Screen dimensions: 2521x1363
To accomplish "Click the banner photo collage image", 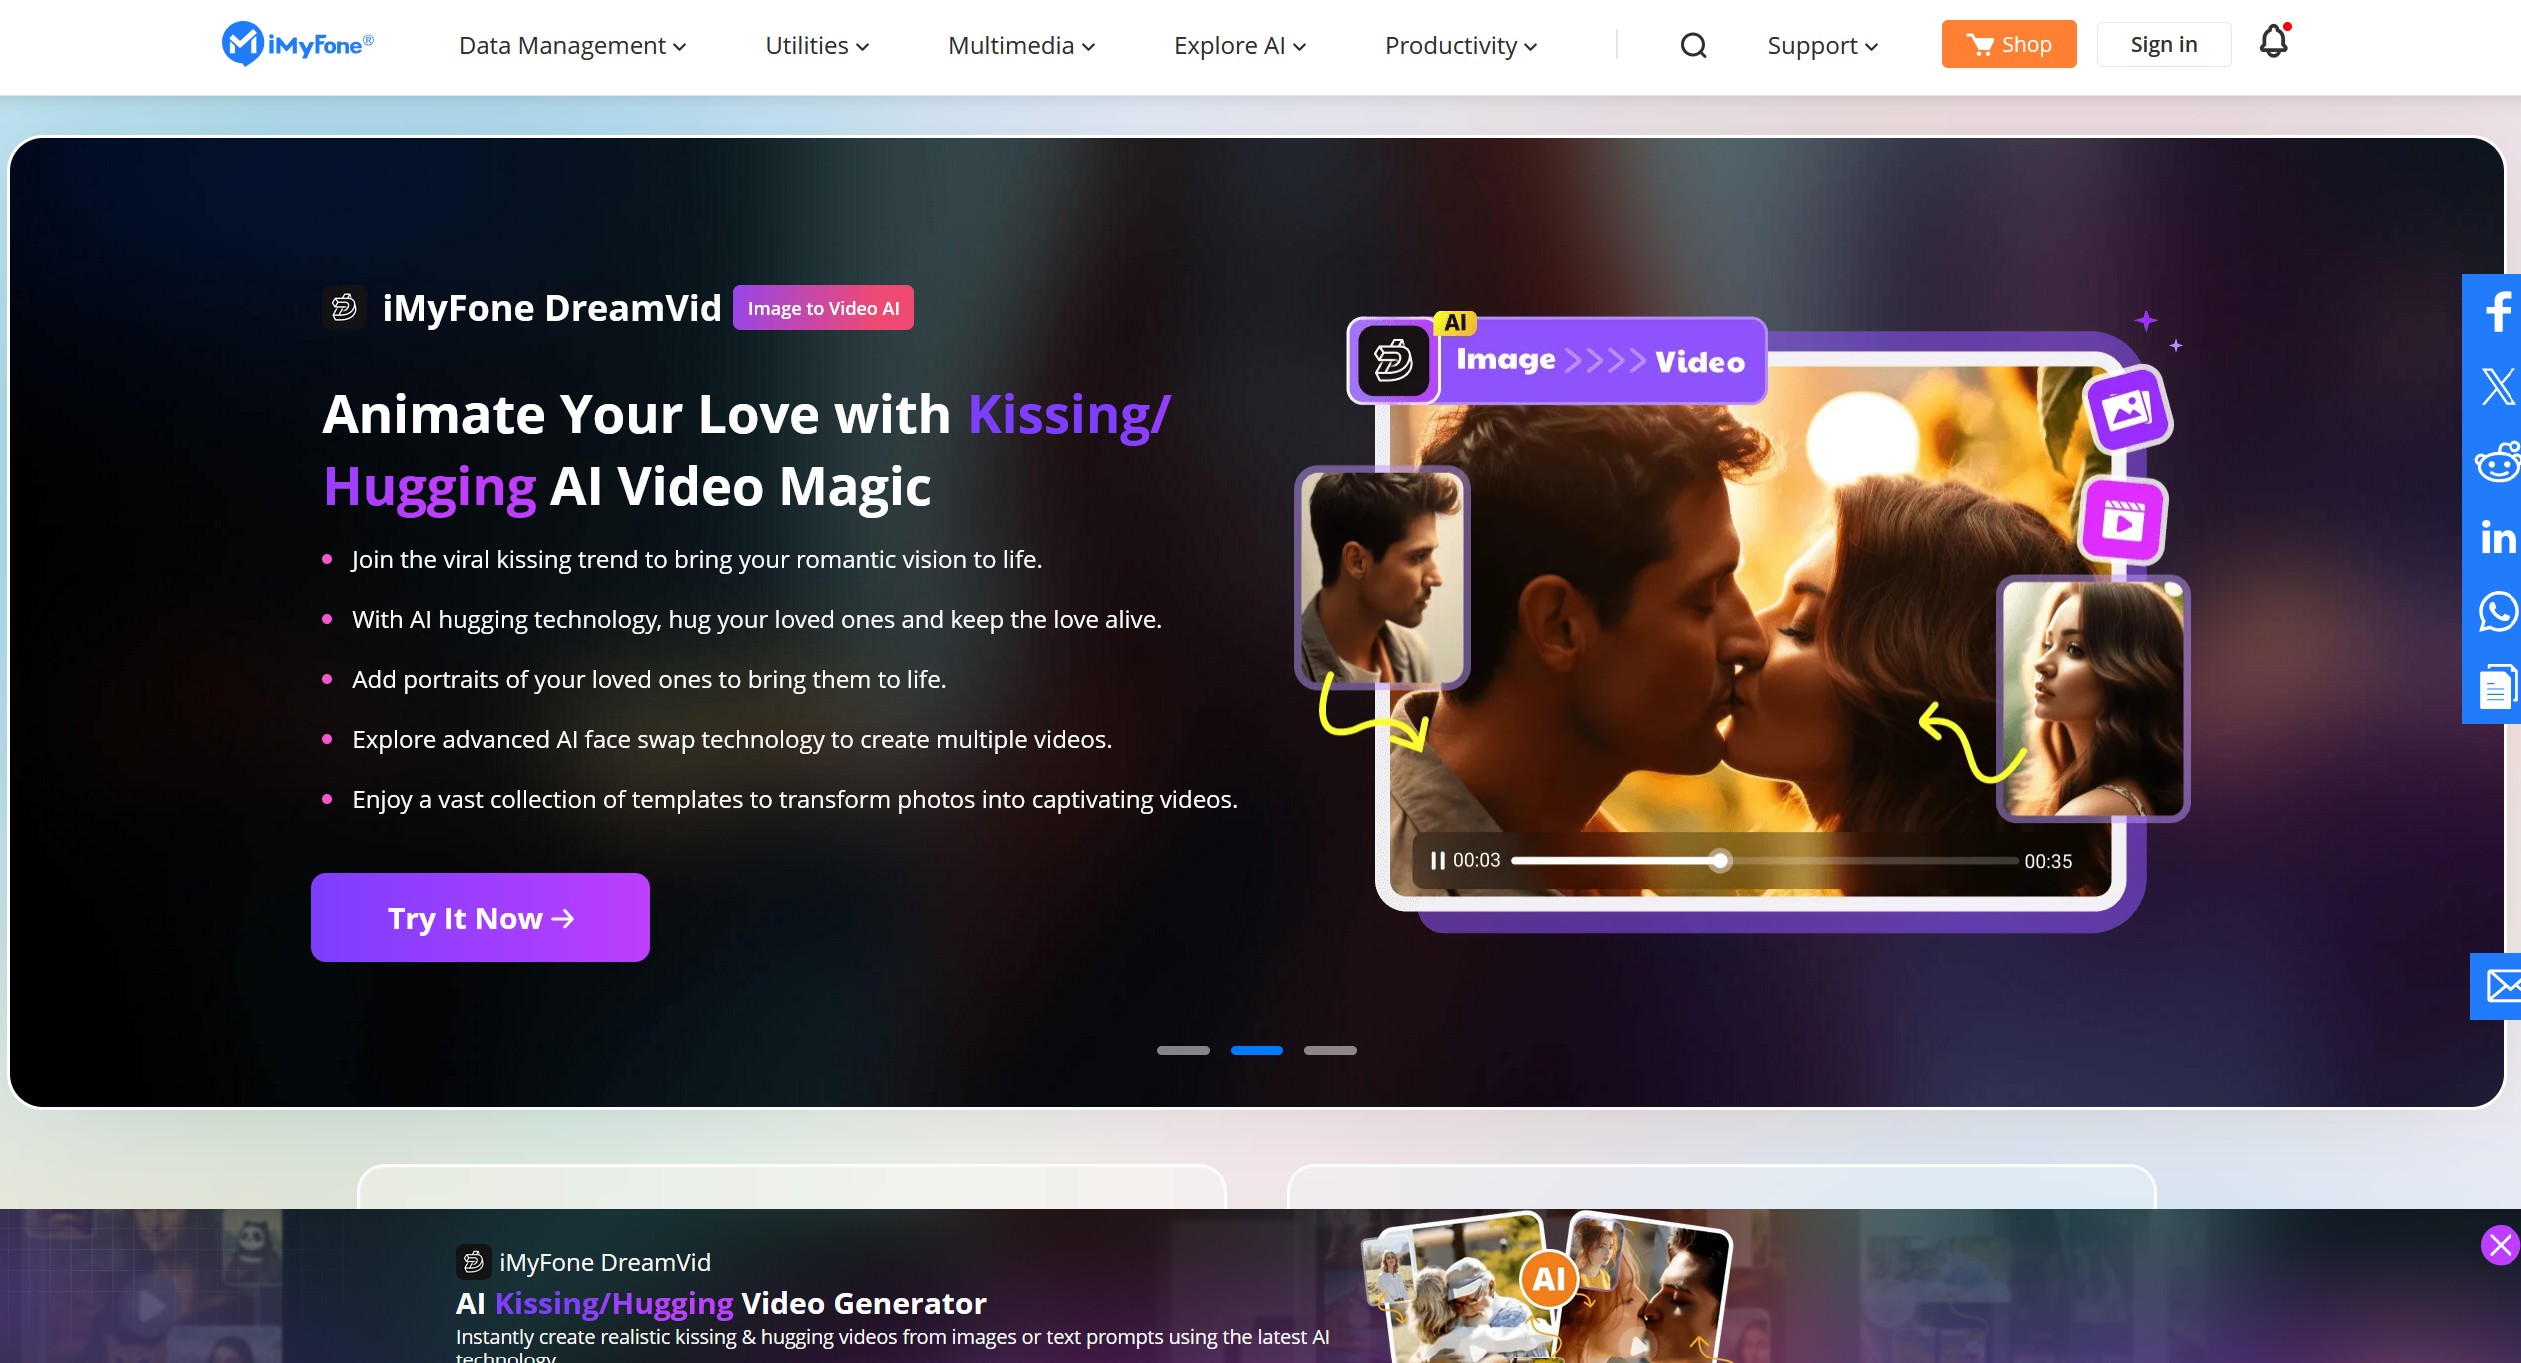I will click(1547, 1288).
